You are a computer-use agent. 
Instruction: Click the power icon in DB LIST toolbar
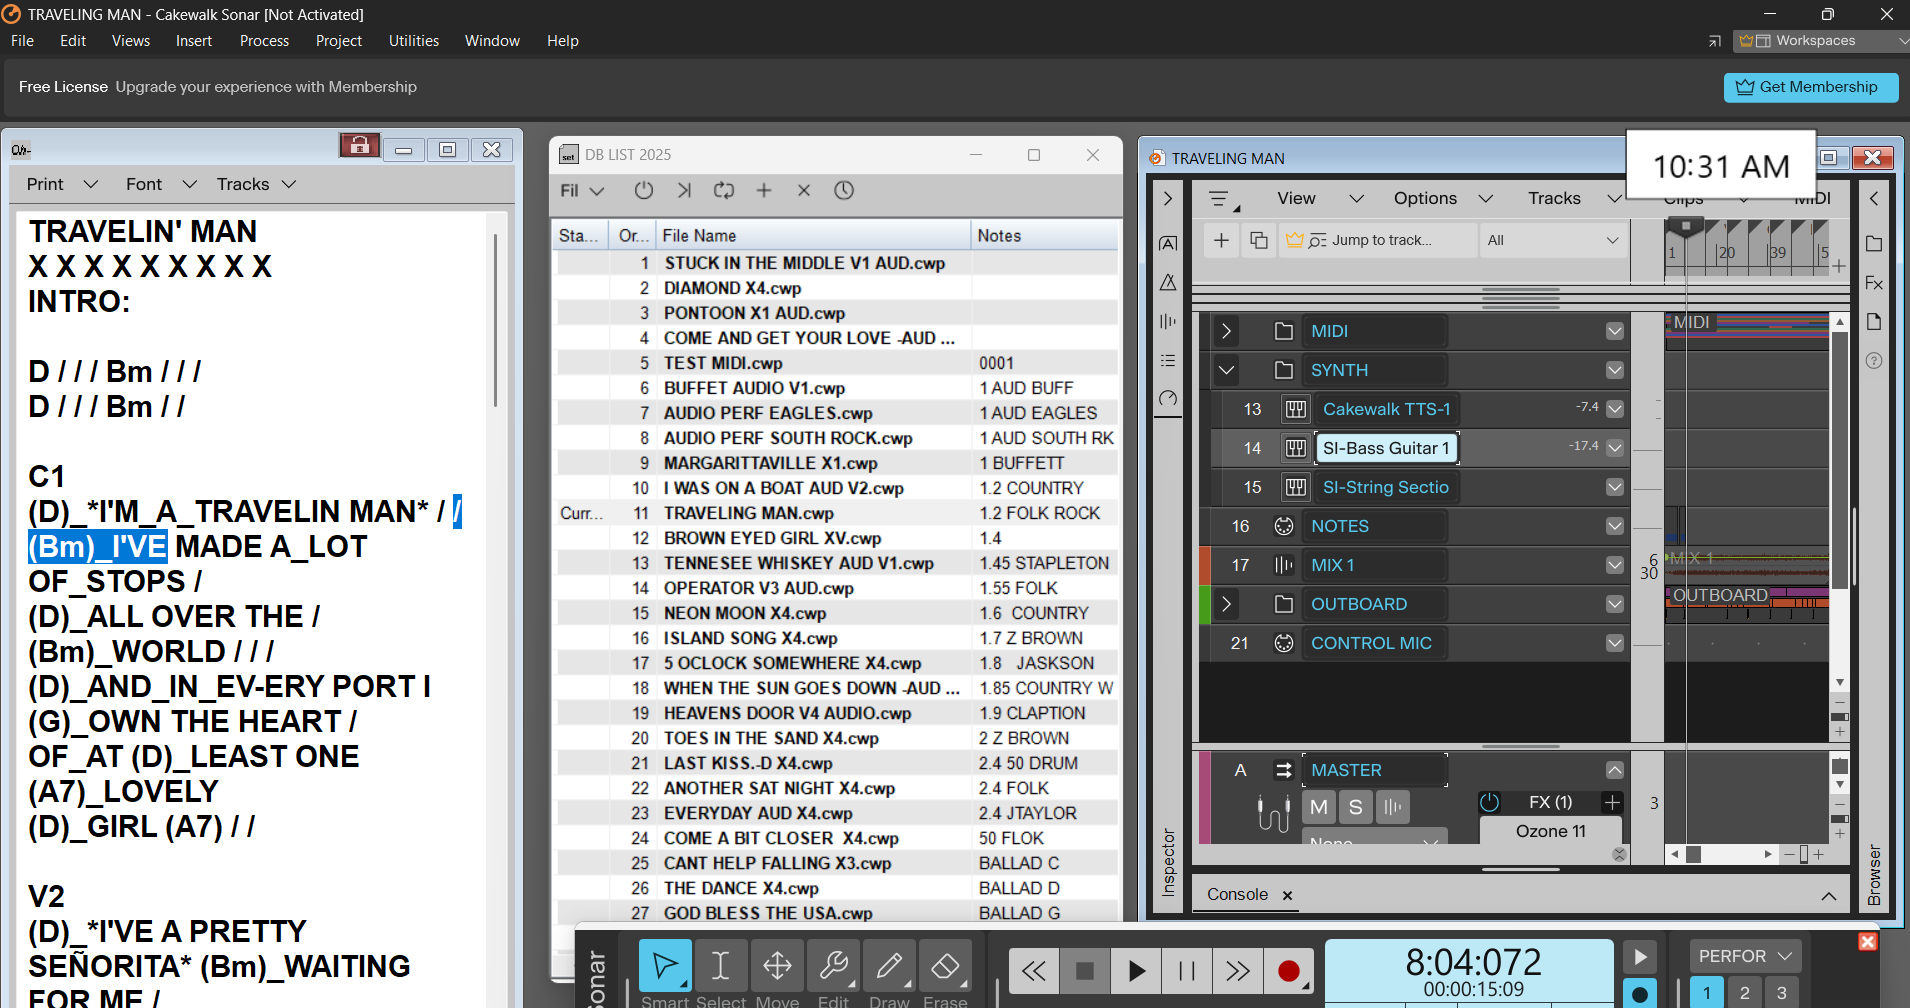coord(644,190)
